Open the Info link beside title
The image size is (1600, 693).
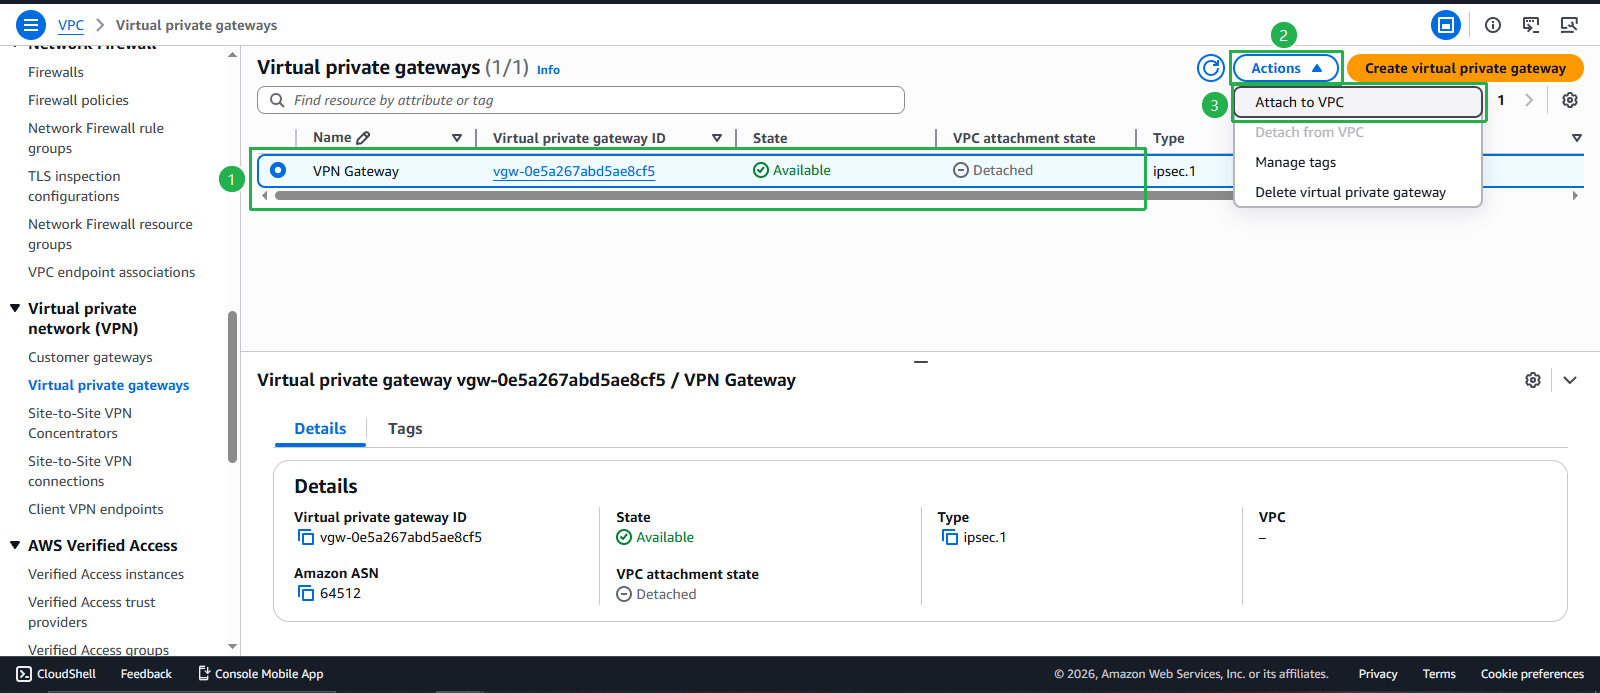click(548, 70)
